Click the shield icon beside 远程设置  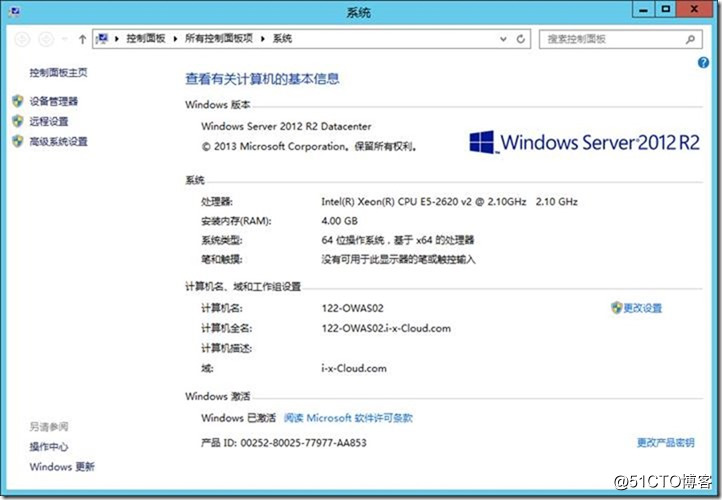point(18,121)
